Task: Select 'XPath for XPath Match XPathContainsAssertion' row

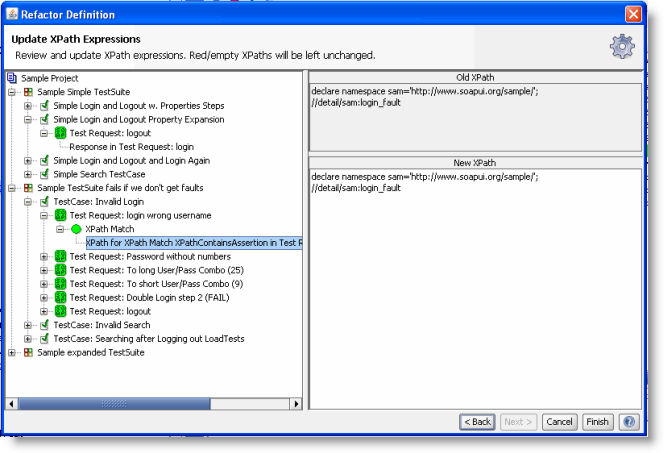Action: 194,243
